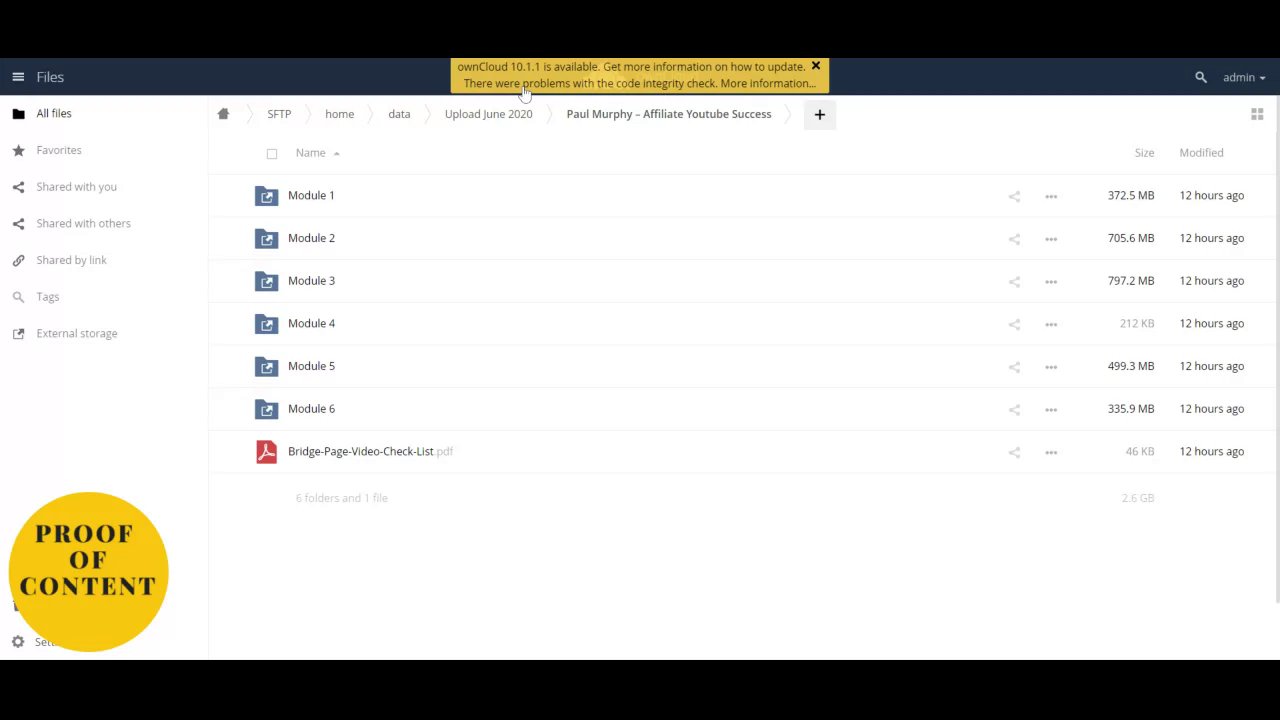Open Upload June 2020 breadcrumb
This screenshot has width=1280, height=720.
488,114
